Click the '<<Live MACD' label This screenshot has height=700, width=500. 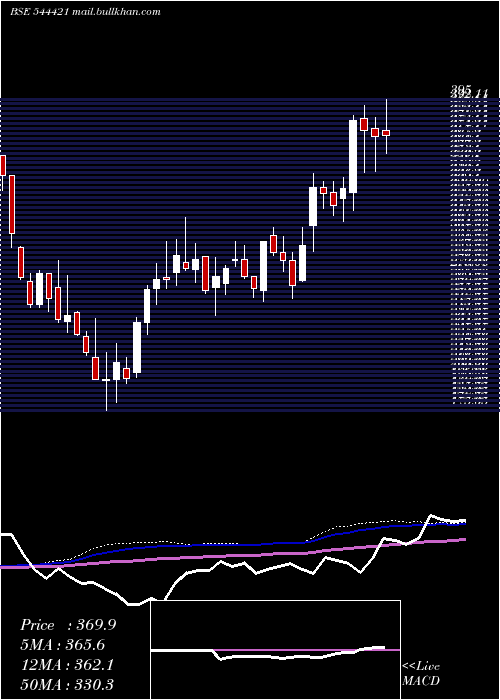pyautogui.click(x=421, y=674)
